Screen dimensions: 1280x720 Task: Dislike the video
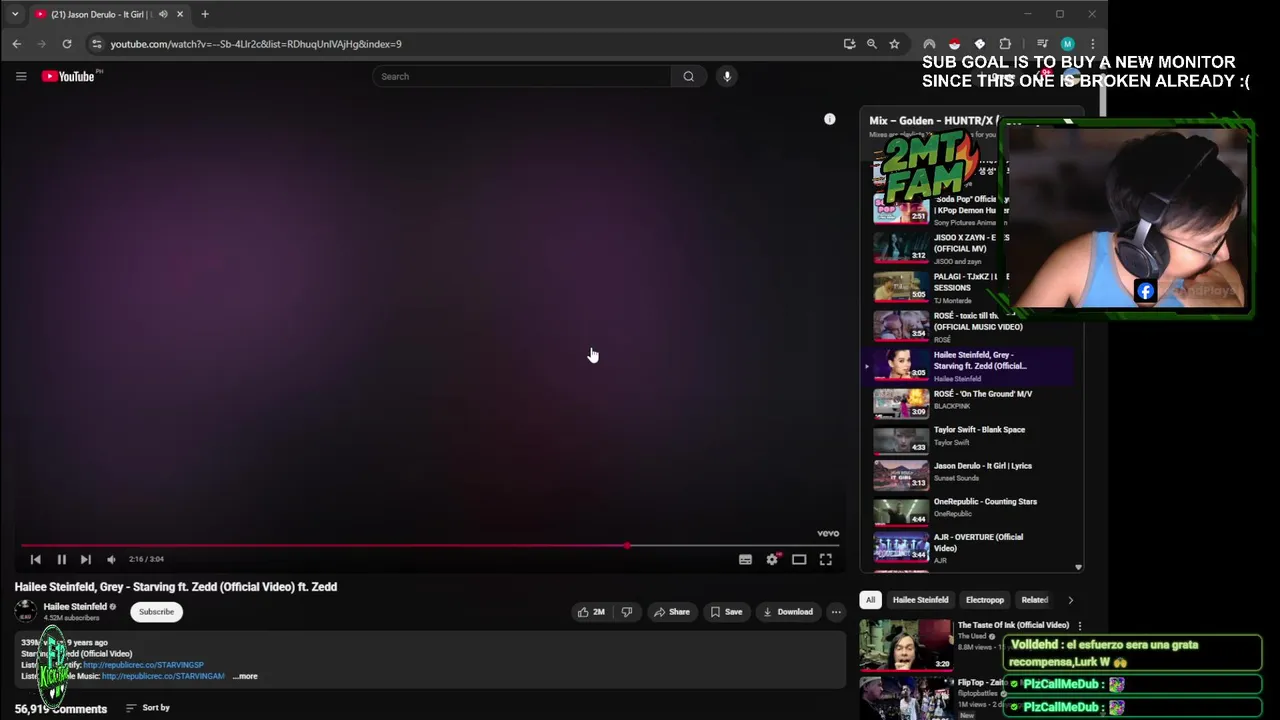point(627,612)
